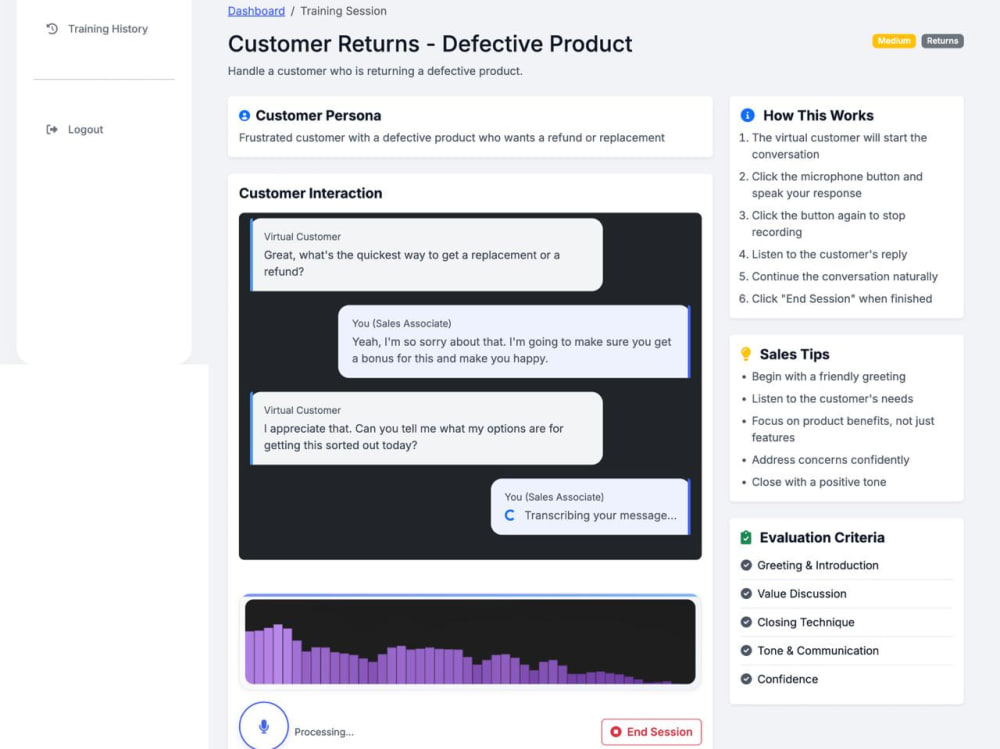The image size is (1000, 749).
Task: Click the 'End Session when finished' step
Action: pos(842,299)
